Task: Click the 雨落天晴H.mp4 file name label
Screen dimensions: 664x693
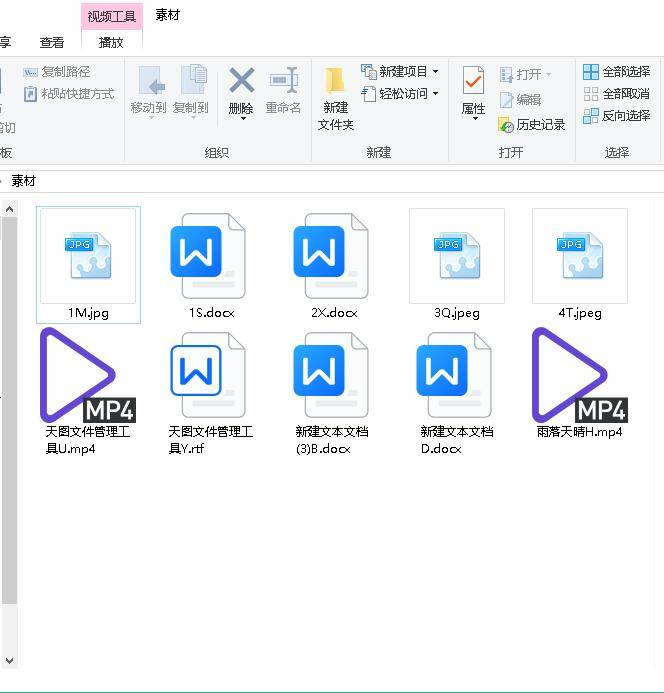Action: (579, 432)
